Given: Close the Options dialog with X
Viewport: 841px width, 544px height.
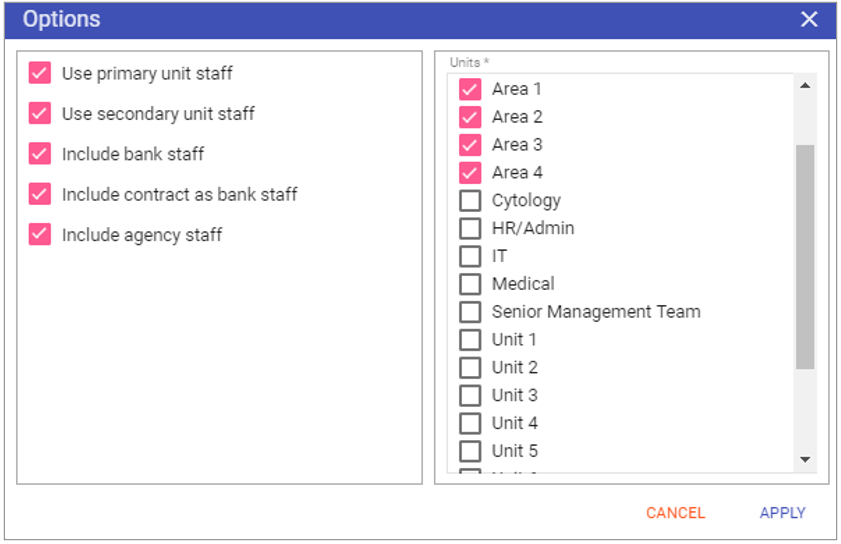Looking at the screenshot, I should pos(809,19).
